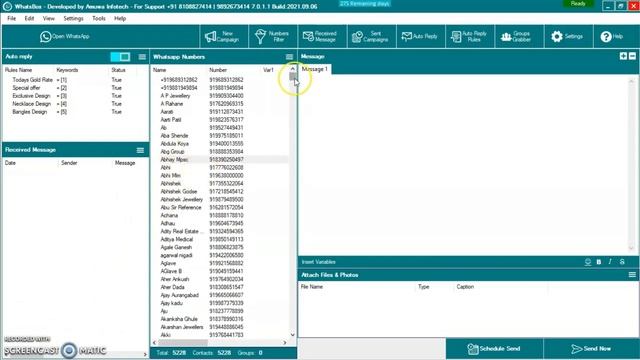Open the File menu

point(11,18)
